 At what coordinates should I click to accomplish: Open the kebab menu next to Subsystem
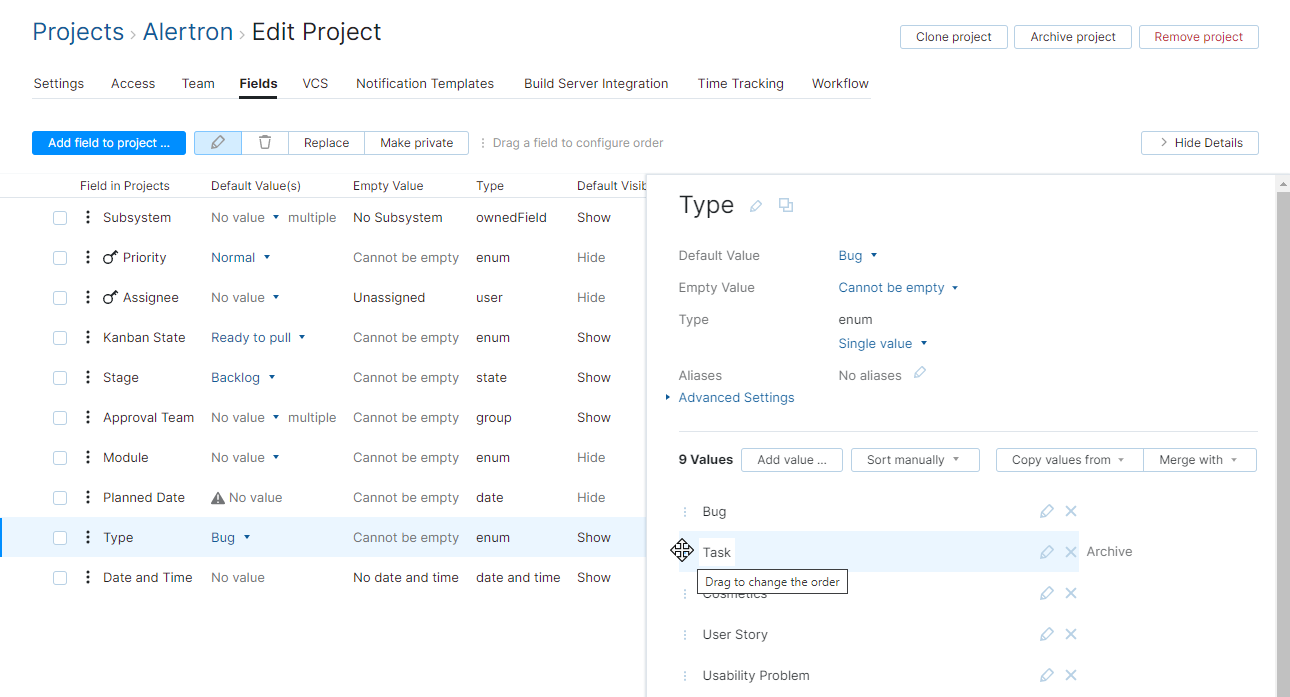tap(87, 217)
